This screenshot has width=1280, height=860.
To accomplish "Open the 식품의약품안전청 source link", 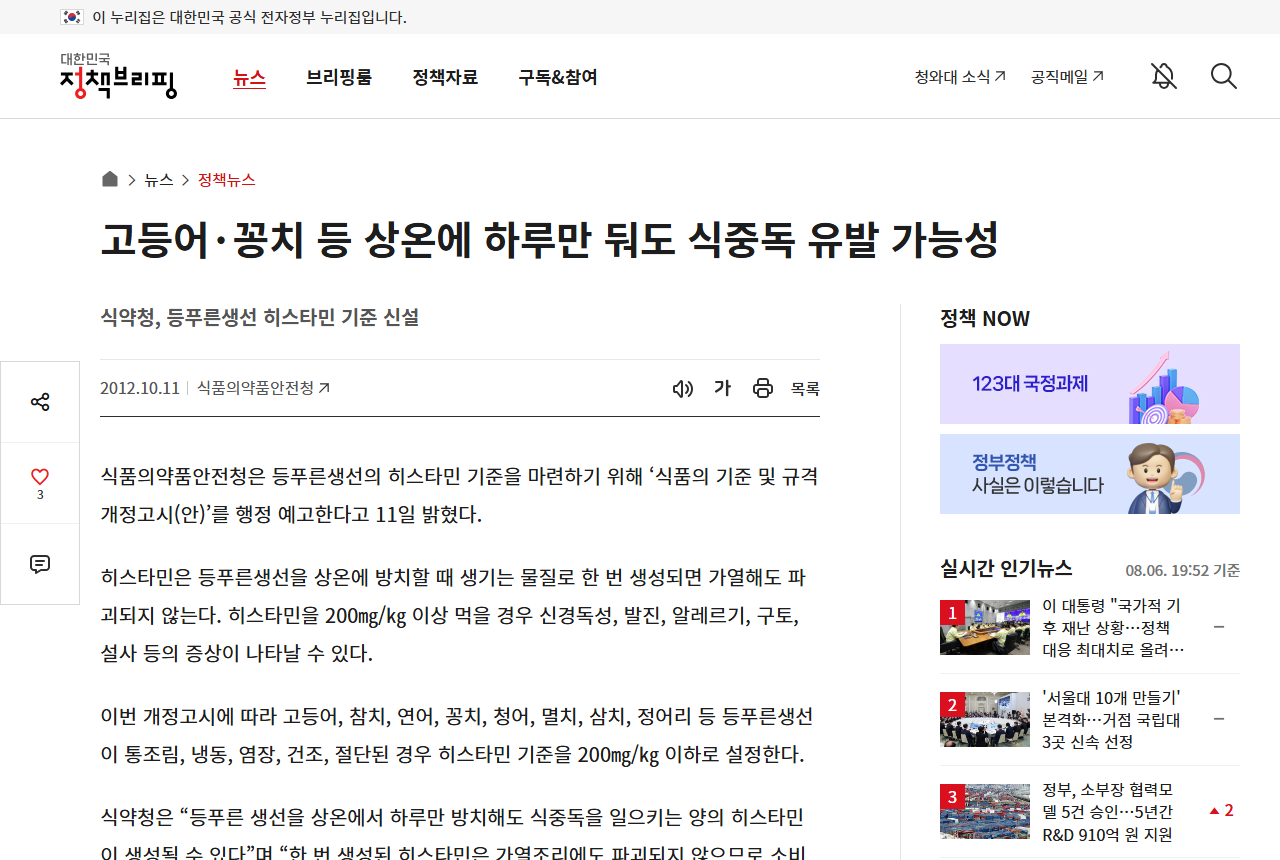I will (x=263, y=388).
